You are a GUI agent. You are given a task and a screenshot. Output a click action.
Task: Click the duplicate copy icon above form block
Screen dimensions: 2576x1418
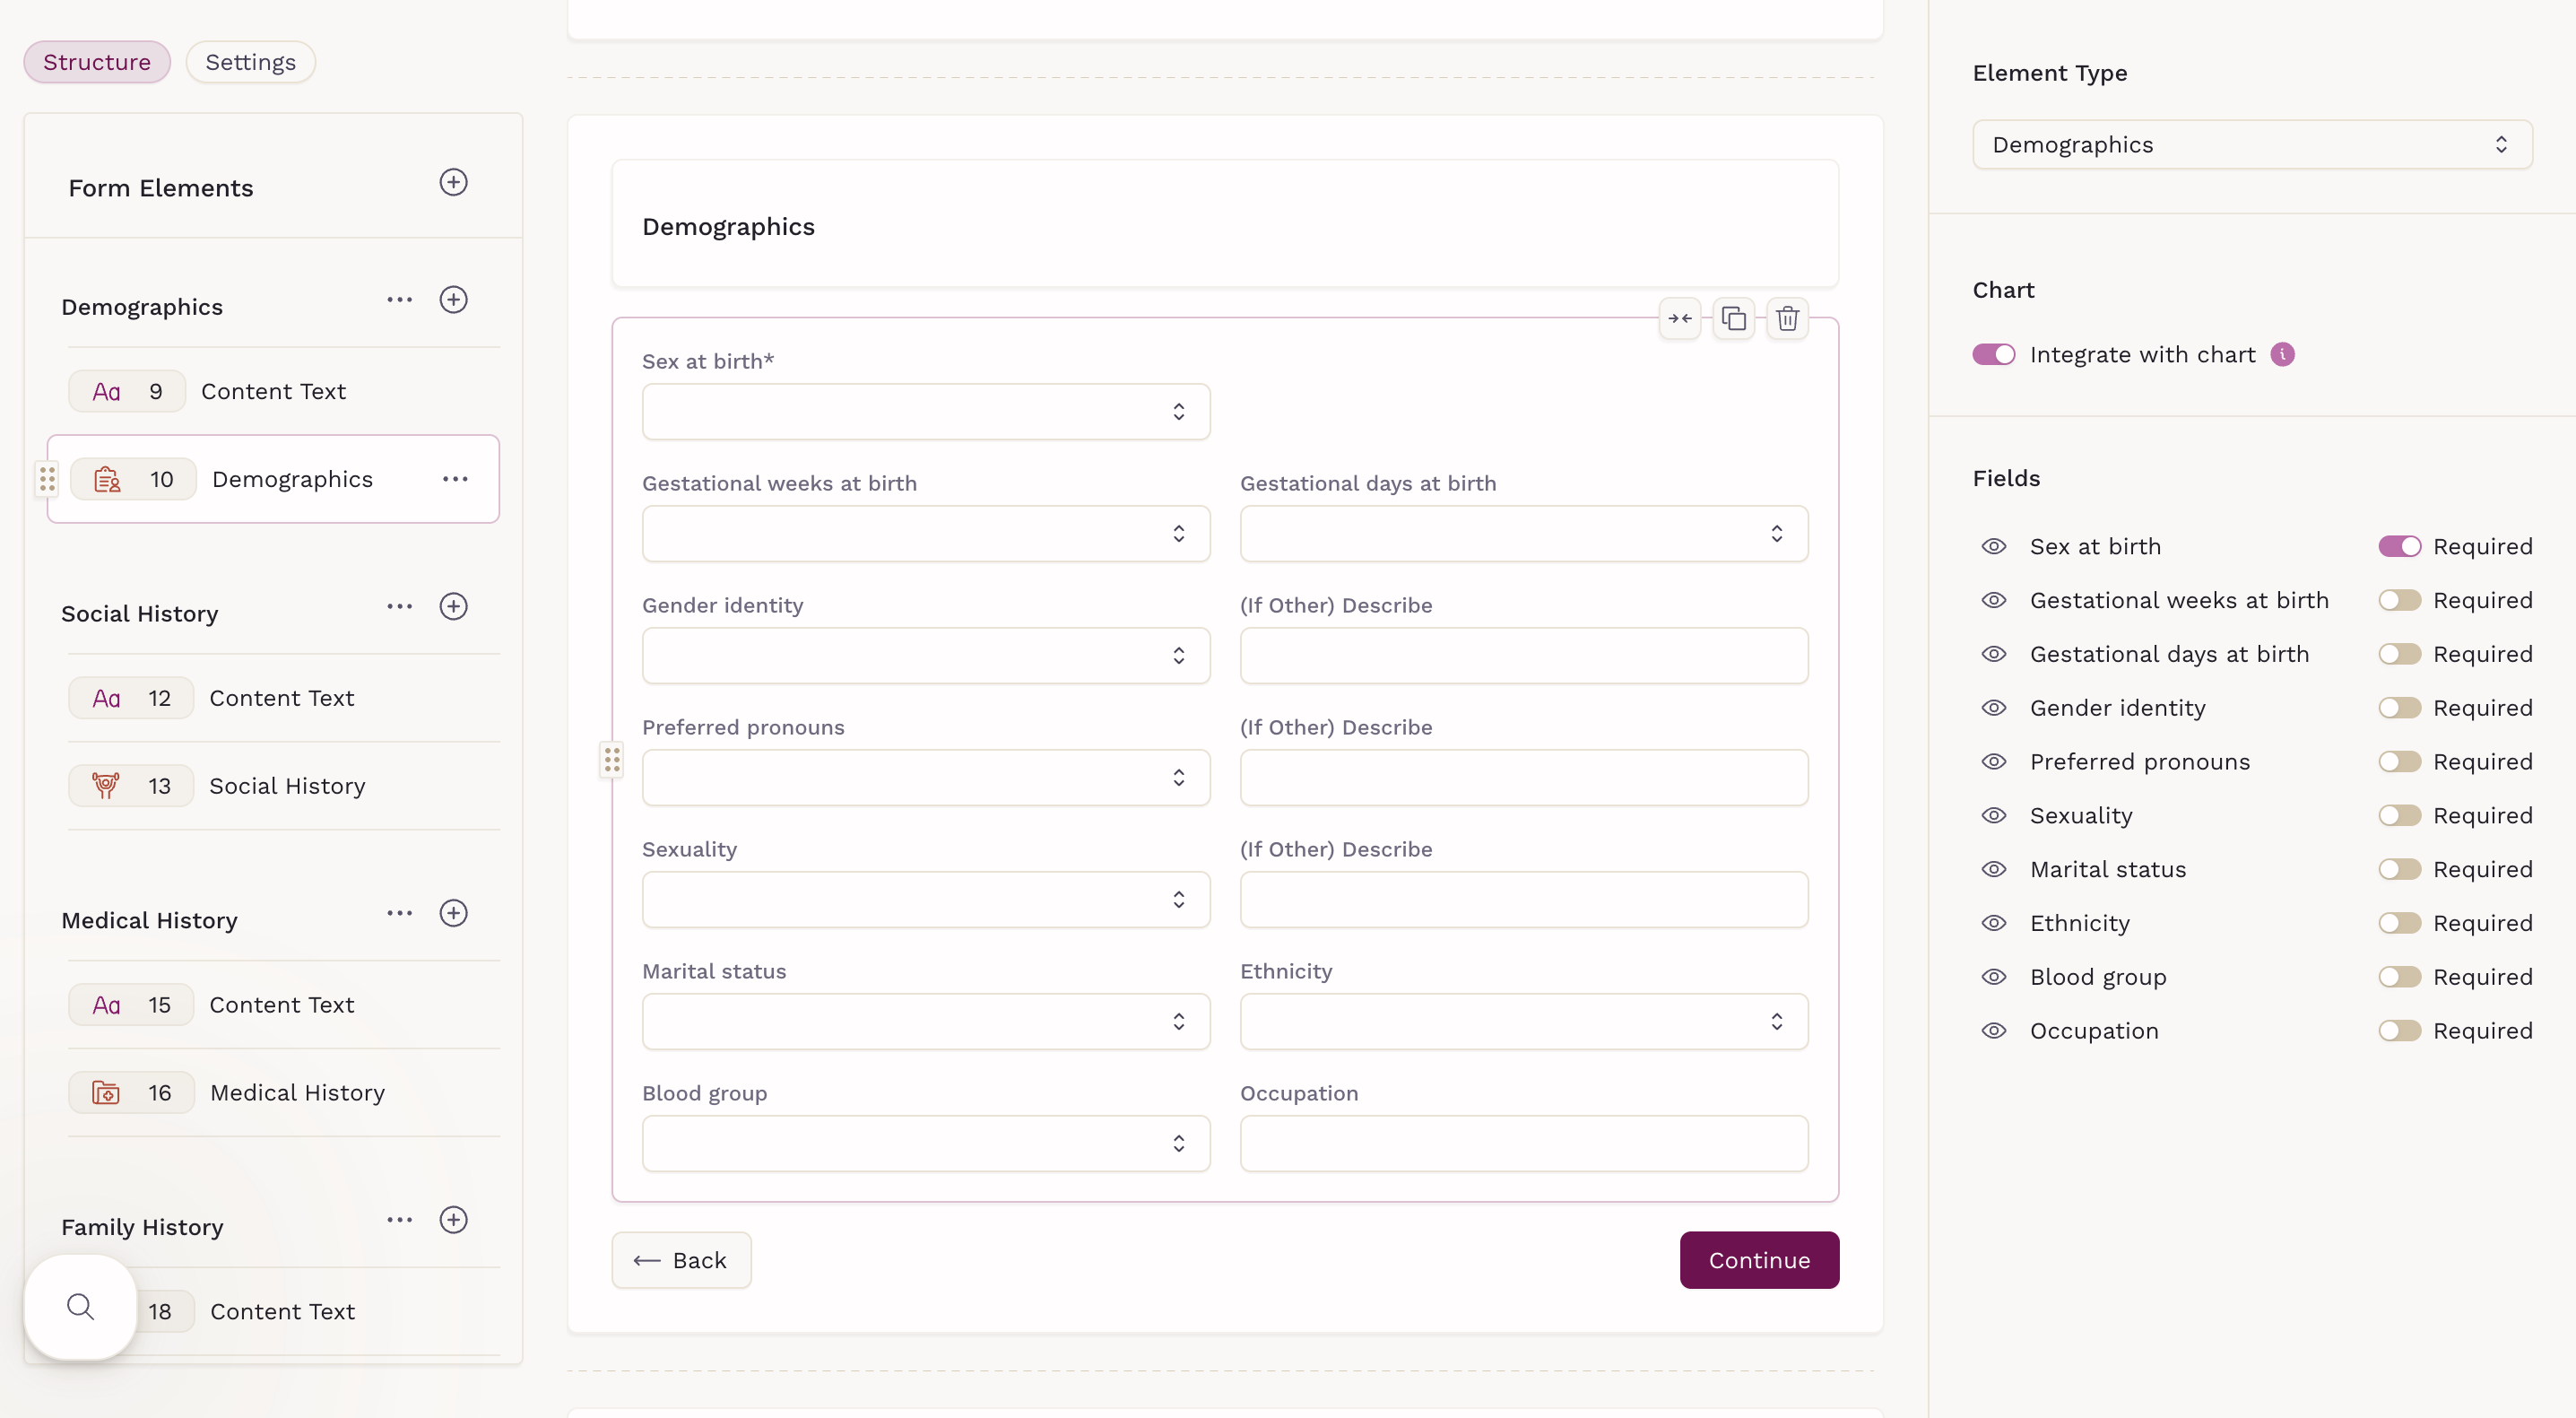click(1733, 319)
